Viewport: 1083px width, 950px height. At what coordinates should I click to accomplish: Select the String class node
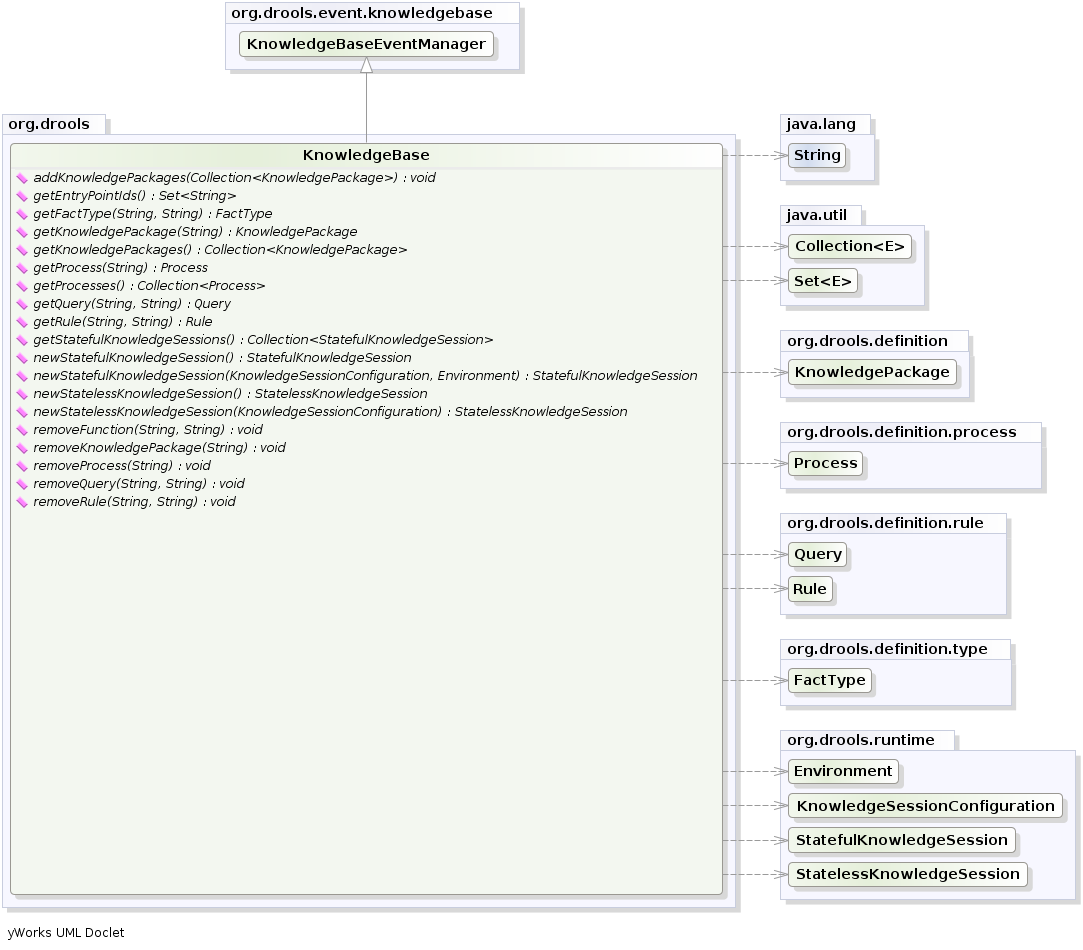click(x=817, y=156)
